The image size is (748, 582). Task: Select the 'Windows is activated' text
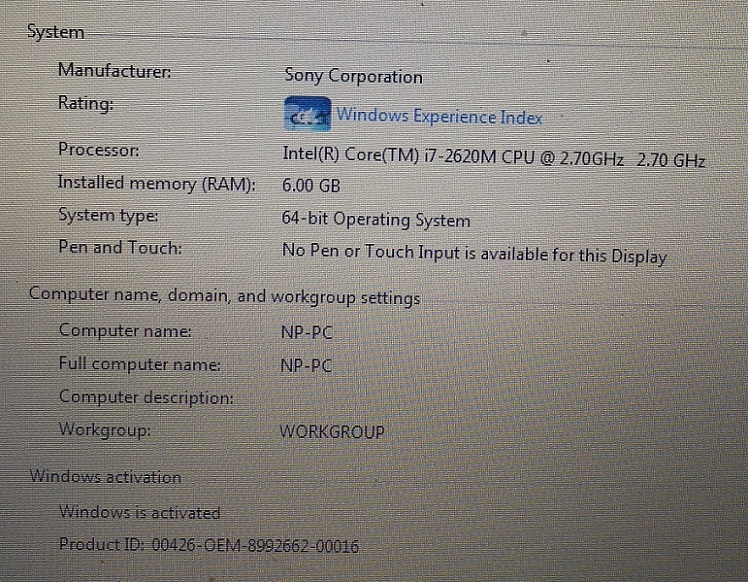click(x=140, y=512)
